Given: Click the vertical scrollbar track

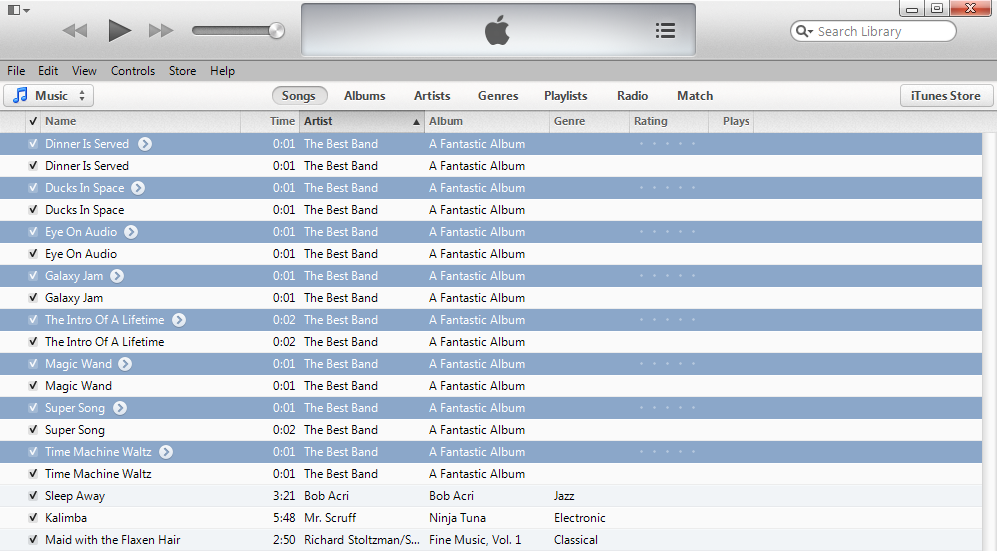Looking at the screenshot, I should click(989, 341).
